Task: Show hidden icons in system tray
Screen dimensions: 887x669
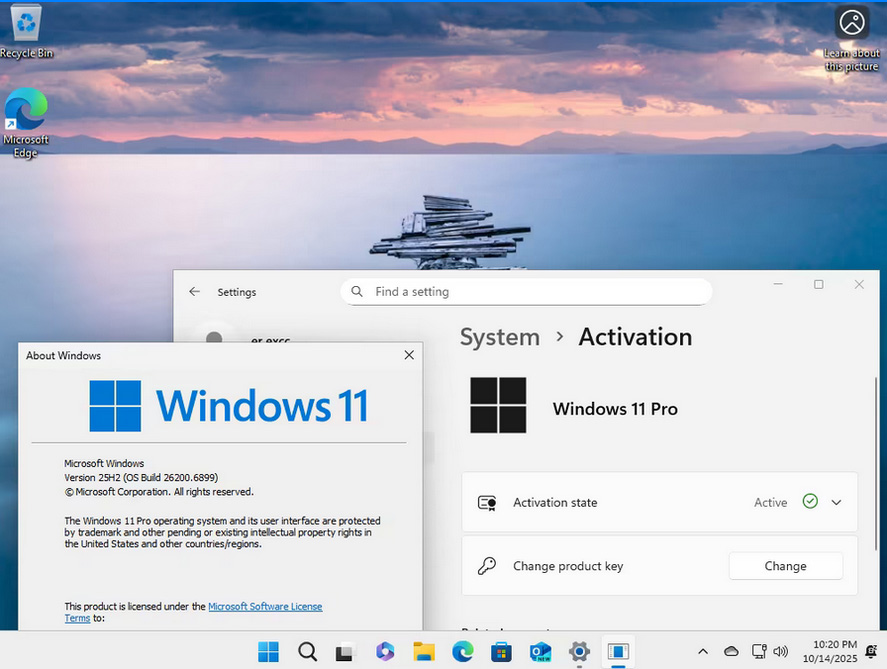Action: 702,652
